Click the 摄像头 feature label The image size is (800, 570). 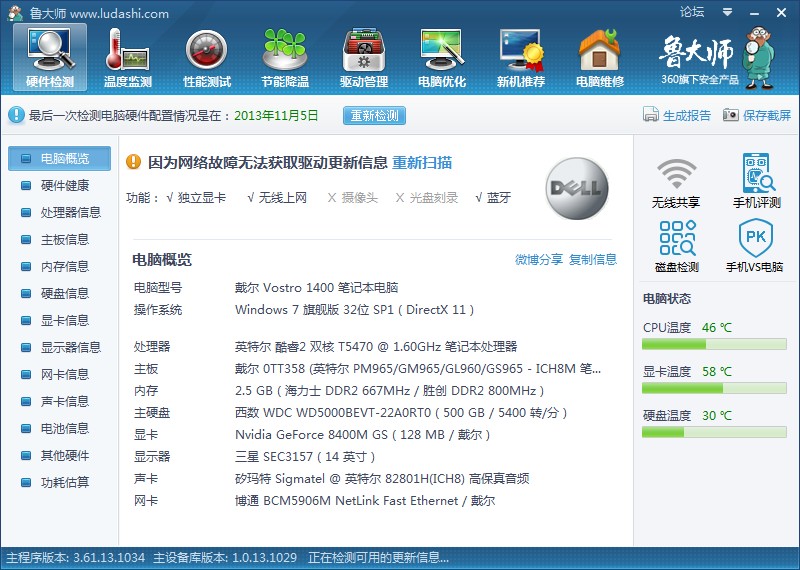pos(360,197)
